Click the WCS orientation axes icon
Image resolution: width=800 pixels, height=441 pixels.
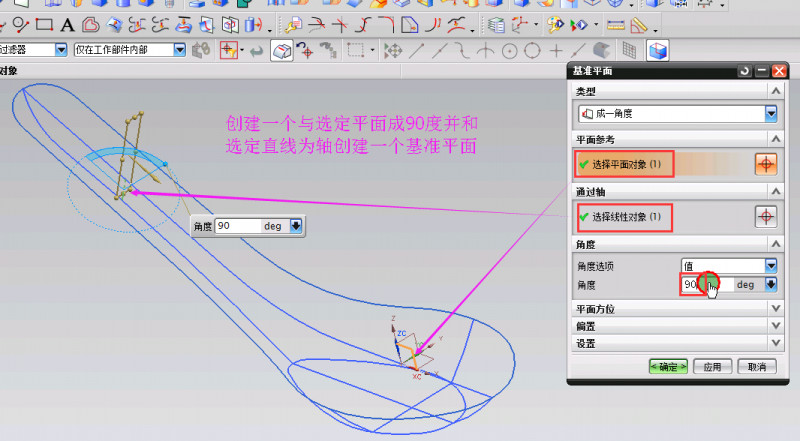coord(519,24)
